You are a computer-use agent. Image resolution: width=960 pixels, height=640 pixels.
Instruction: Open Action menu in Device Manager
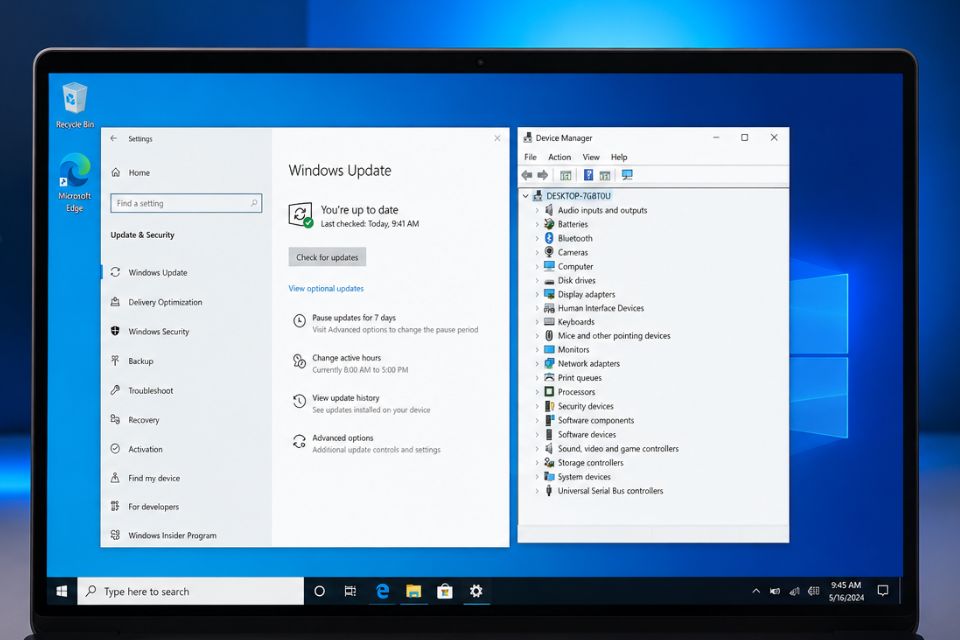point(559,157)
